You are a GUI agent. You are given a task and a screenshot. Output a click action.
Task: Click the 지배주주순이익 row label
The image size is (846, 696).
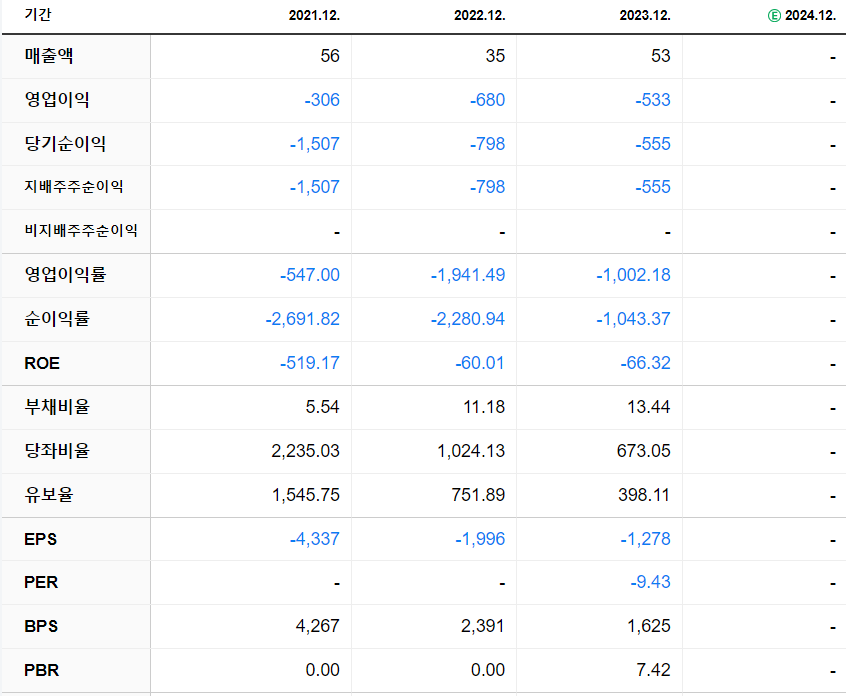(74, 187)
